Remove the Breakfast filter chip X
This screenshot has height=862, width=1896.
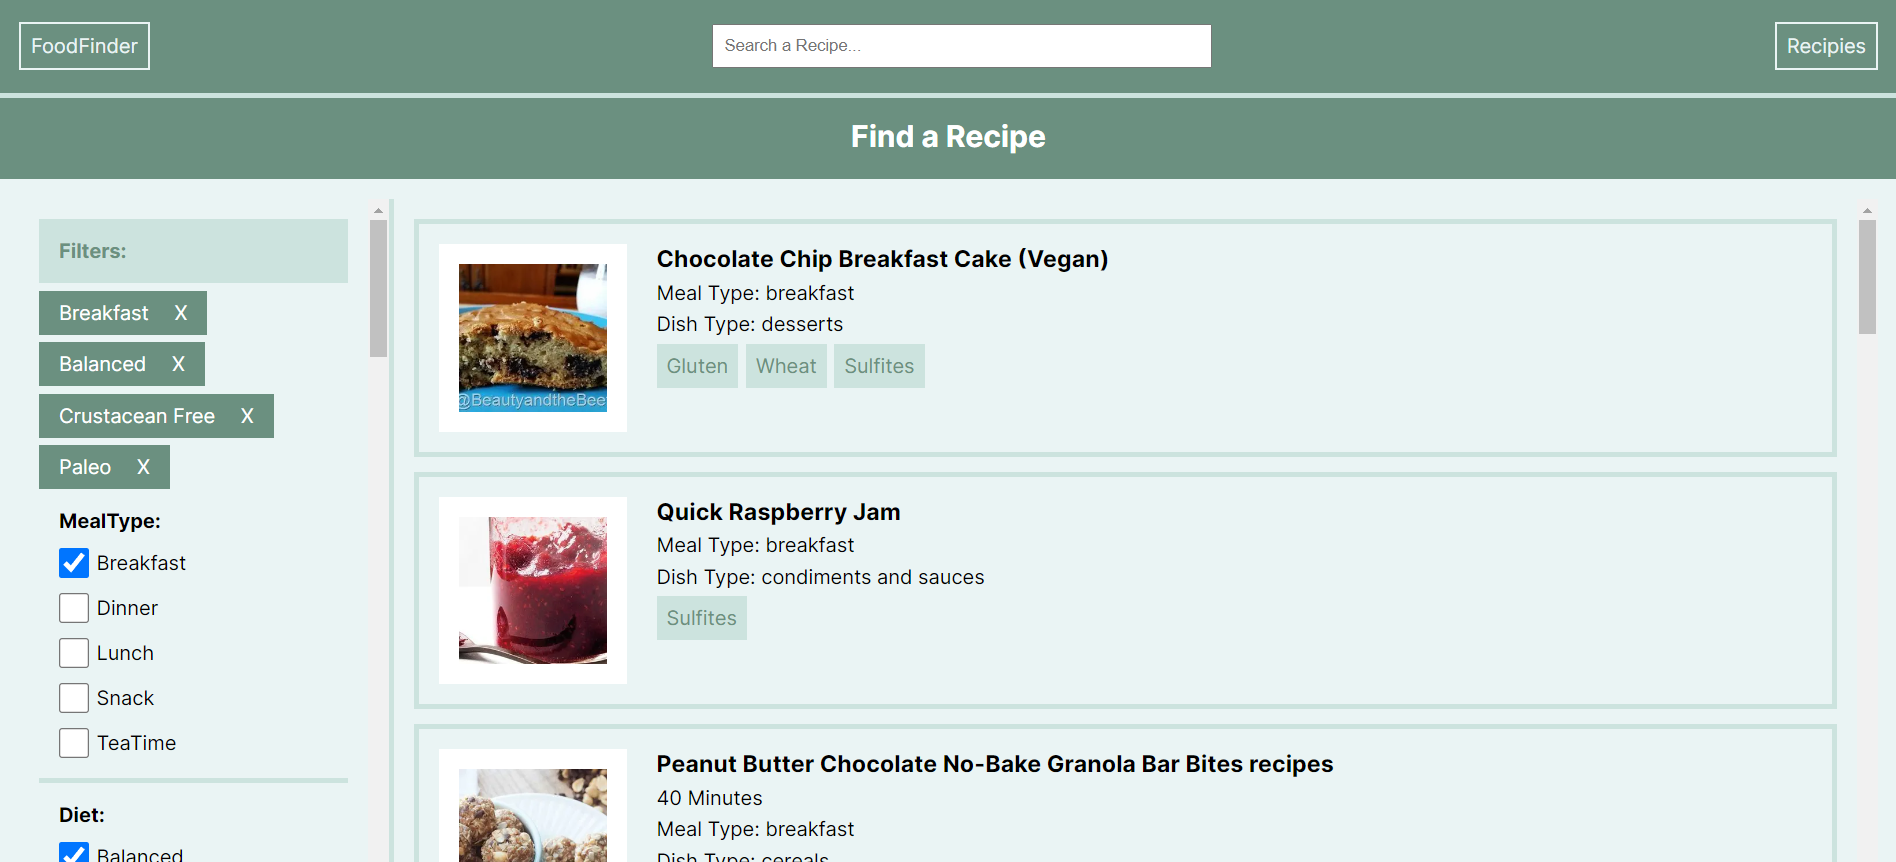pos(181,313)
